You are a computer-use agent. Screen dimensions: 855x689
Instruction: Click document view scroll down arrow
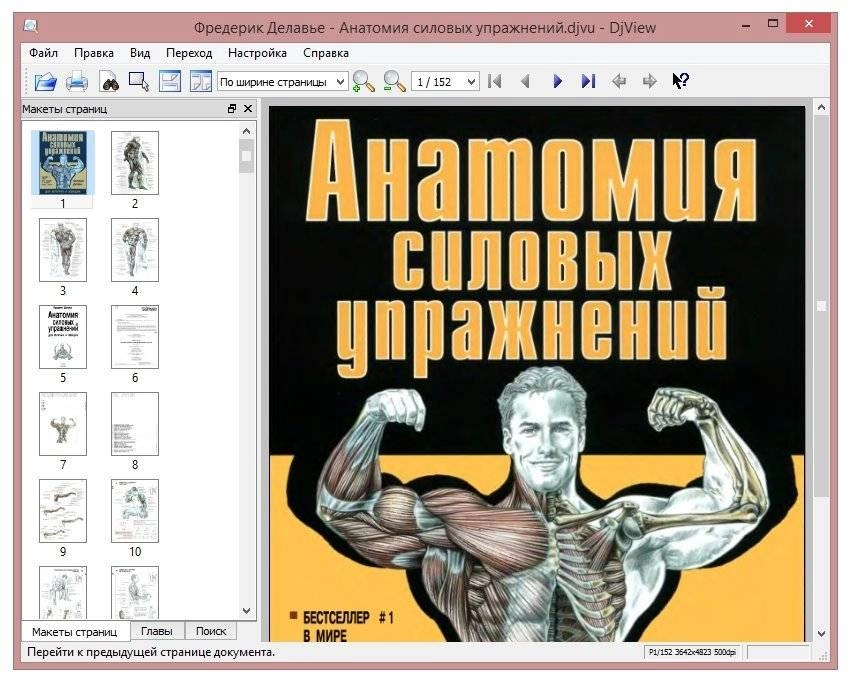821,633
